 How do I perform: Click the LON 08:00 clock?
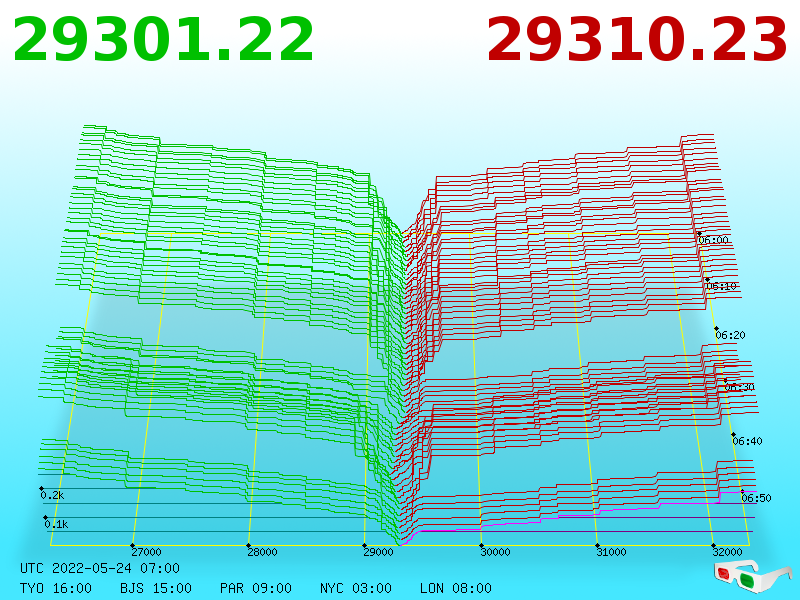(456, 588)
